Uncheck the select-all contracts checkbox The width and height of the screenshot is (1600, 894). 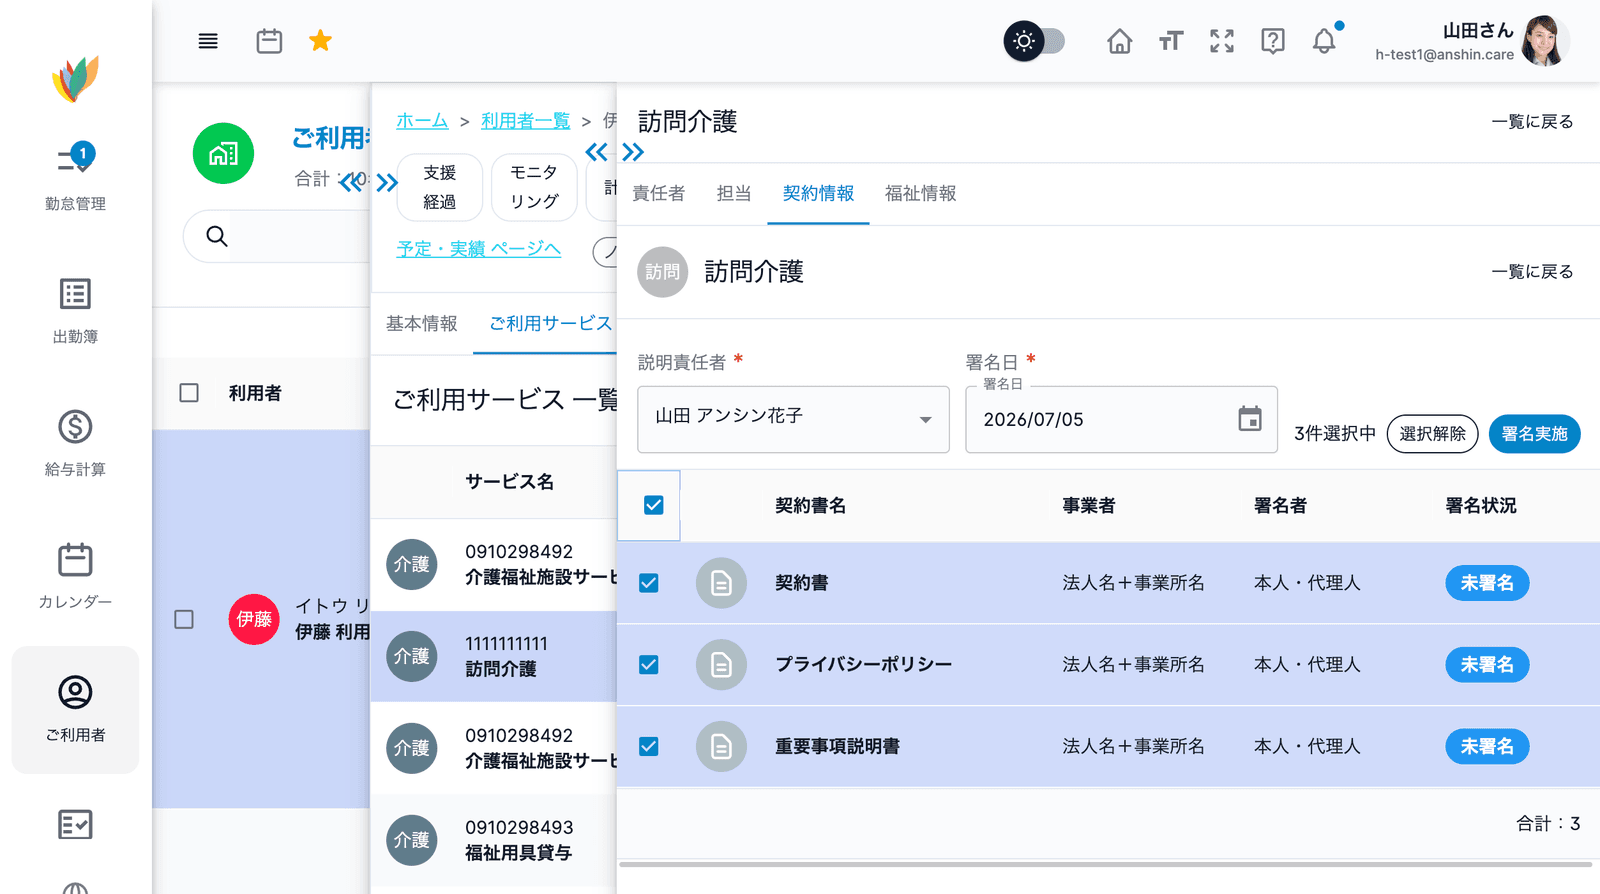coord(654,505)
